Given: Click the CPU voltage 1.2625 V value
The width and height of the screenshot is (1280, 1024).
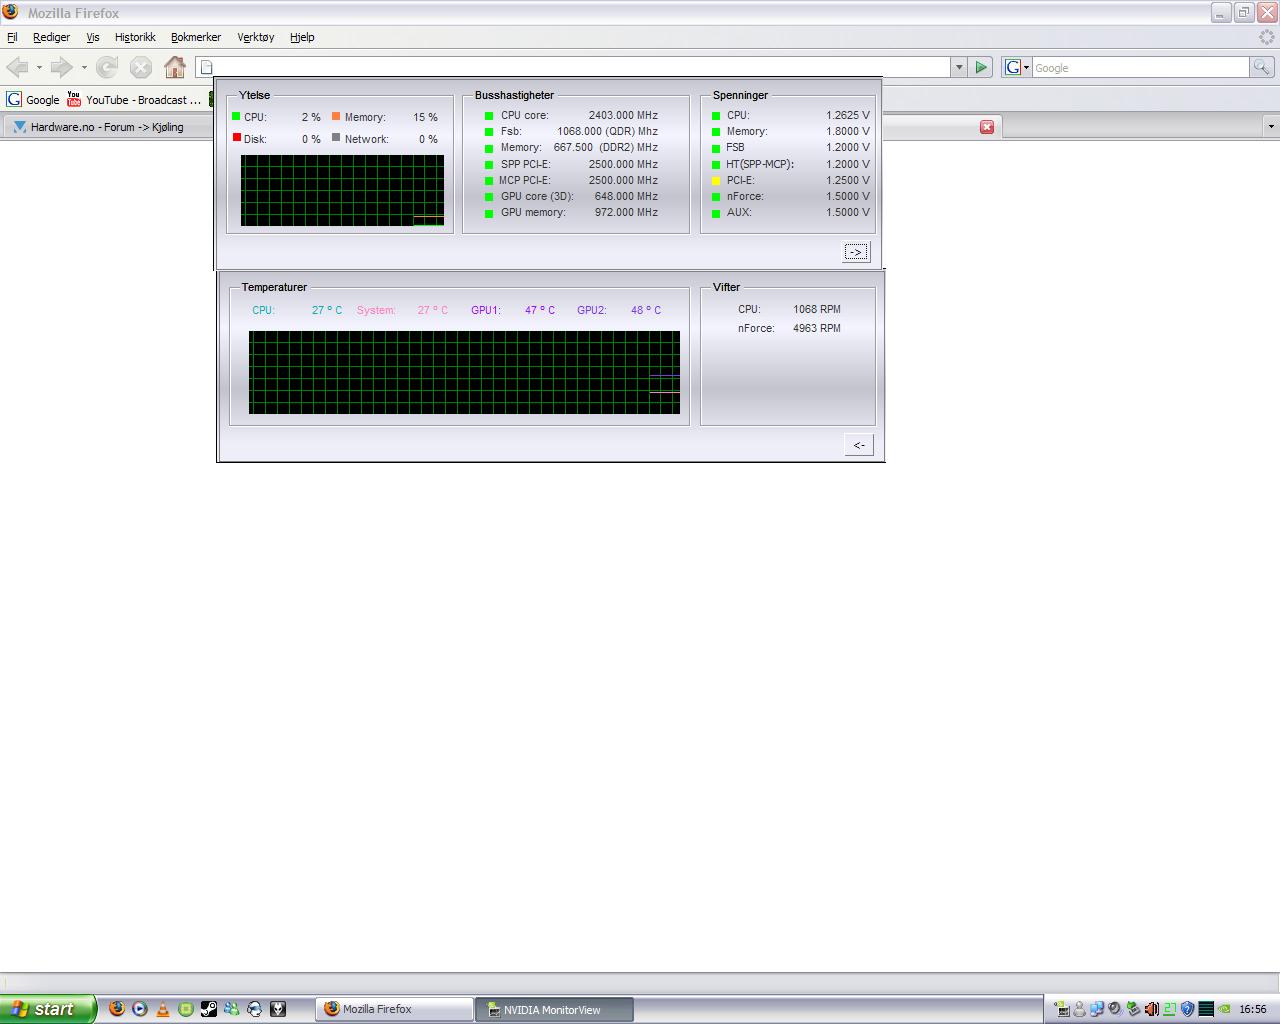Looking at the screenshot, I should (x=848, y=115).
